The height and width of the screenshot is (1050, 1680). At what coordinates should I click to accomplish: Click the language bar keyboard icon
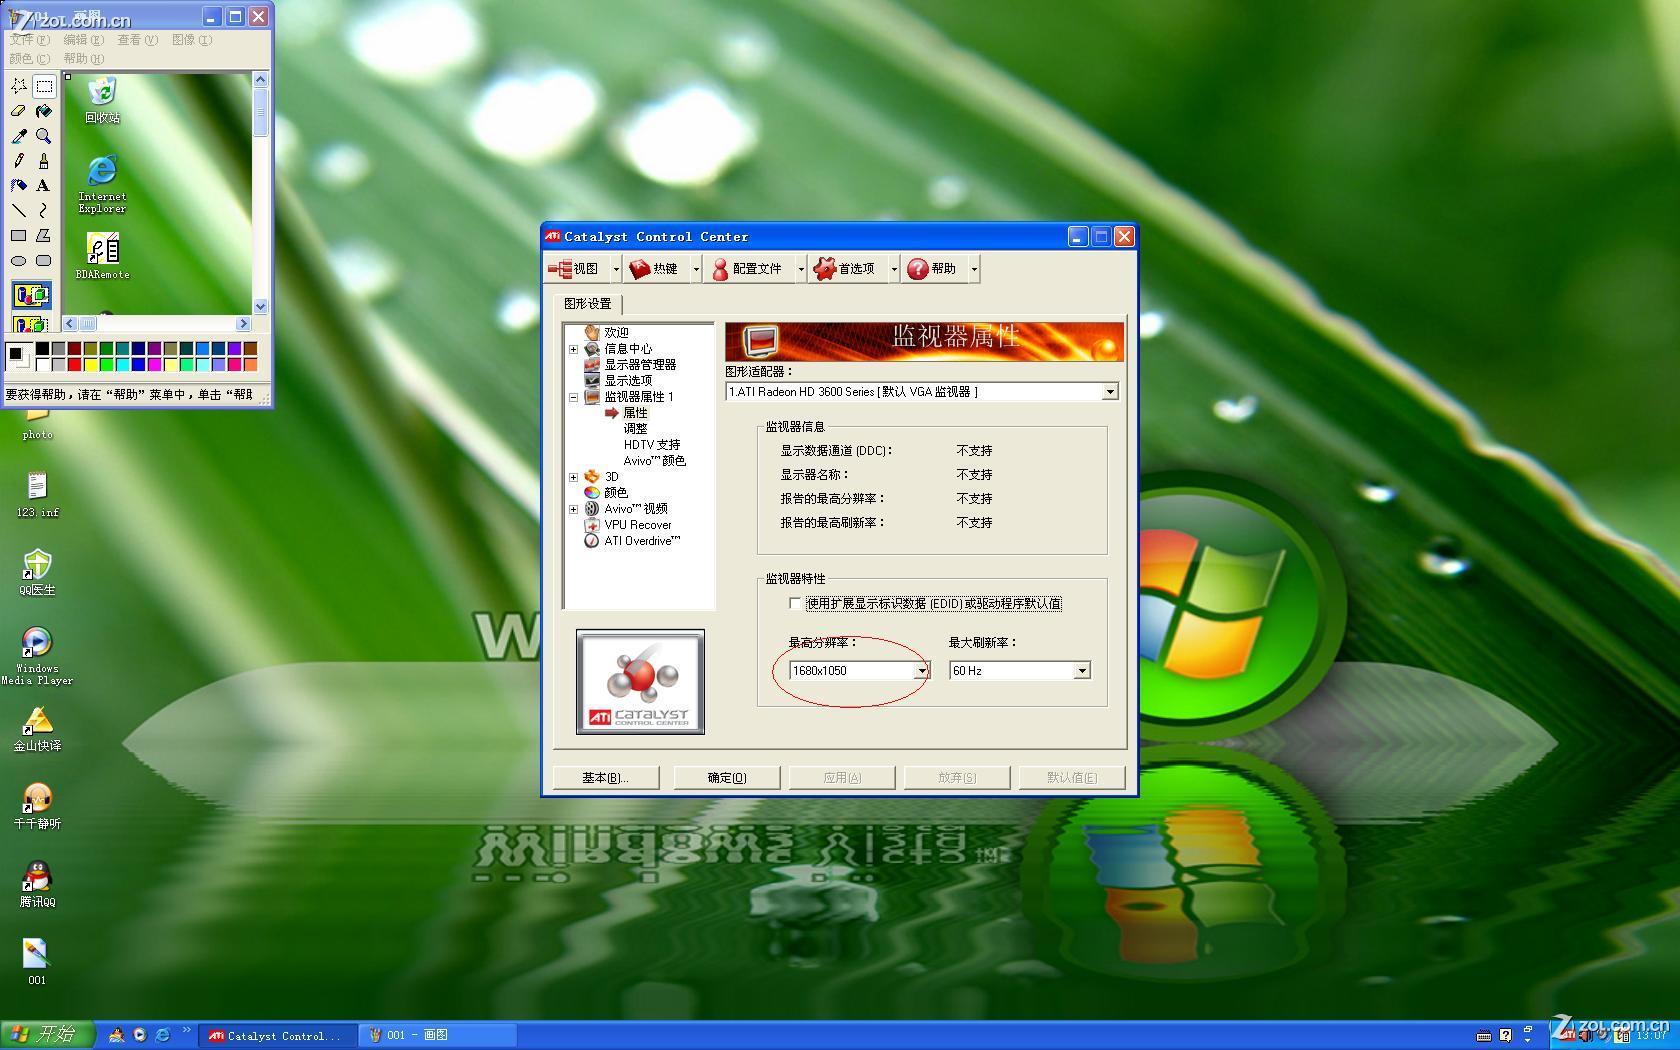[x=1484, y=1035]
